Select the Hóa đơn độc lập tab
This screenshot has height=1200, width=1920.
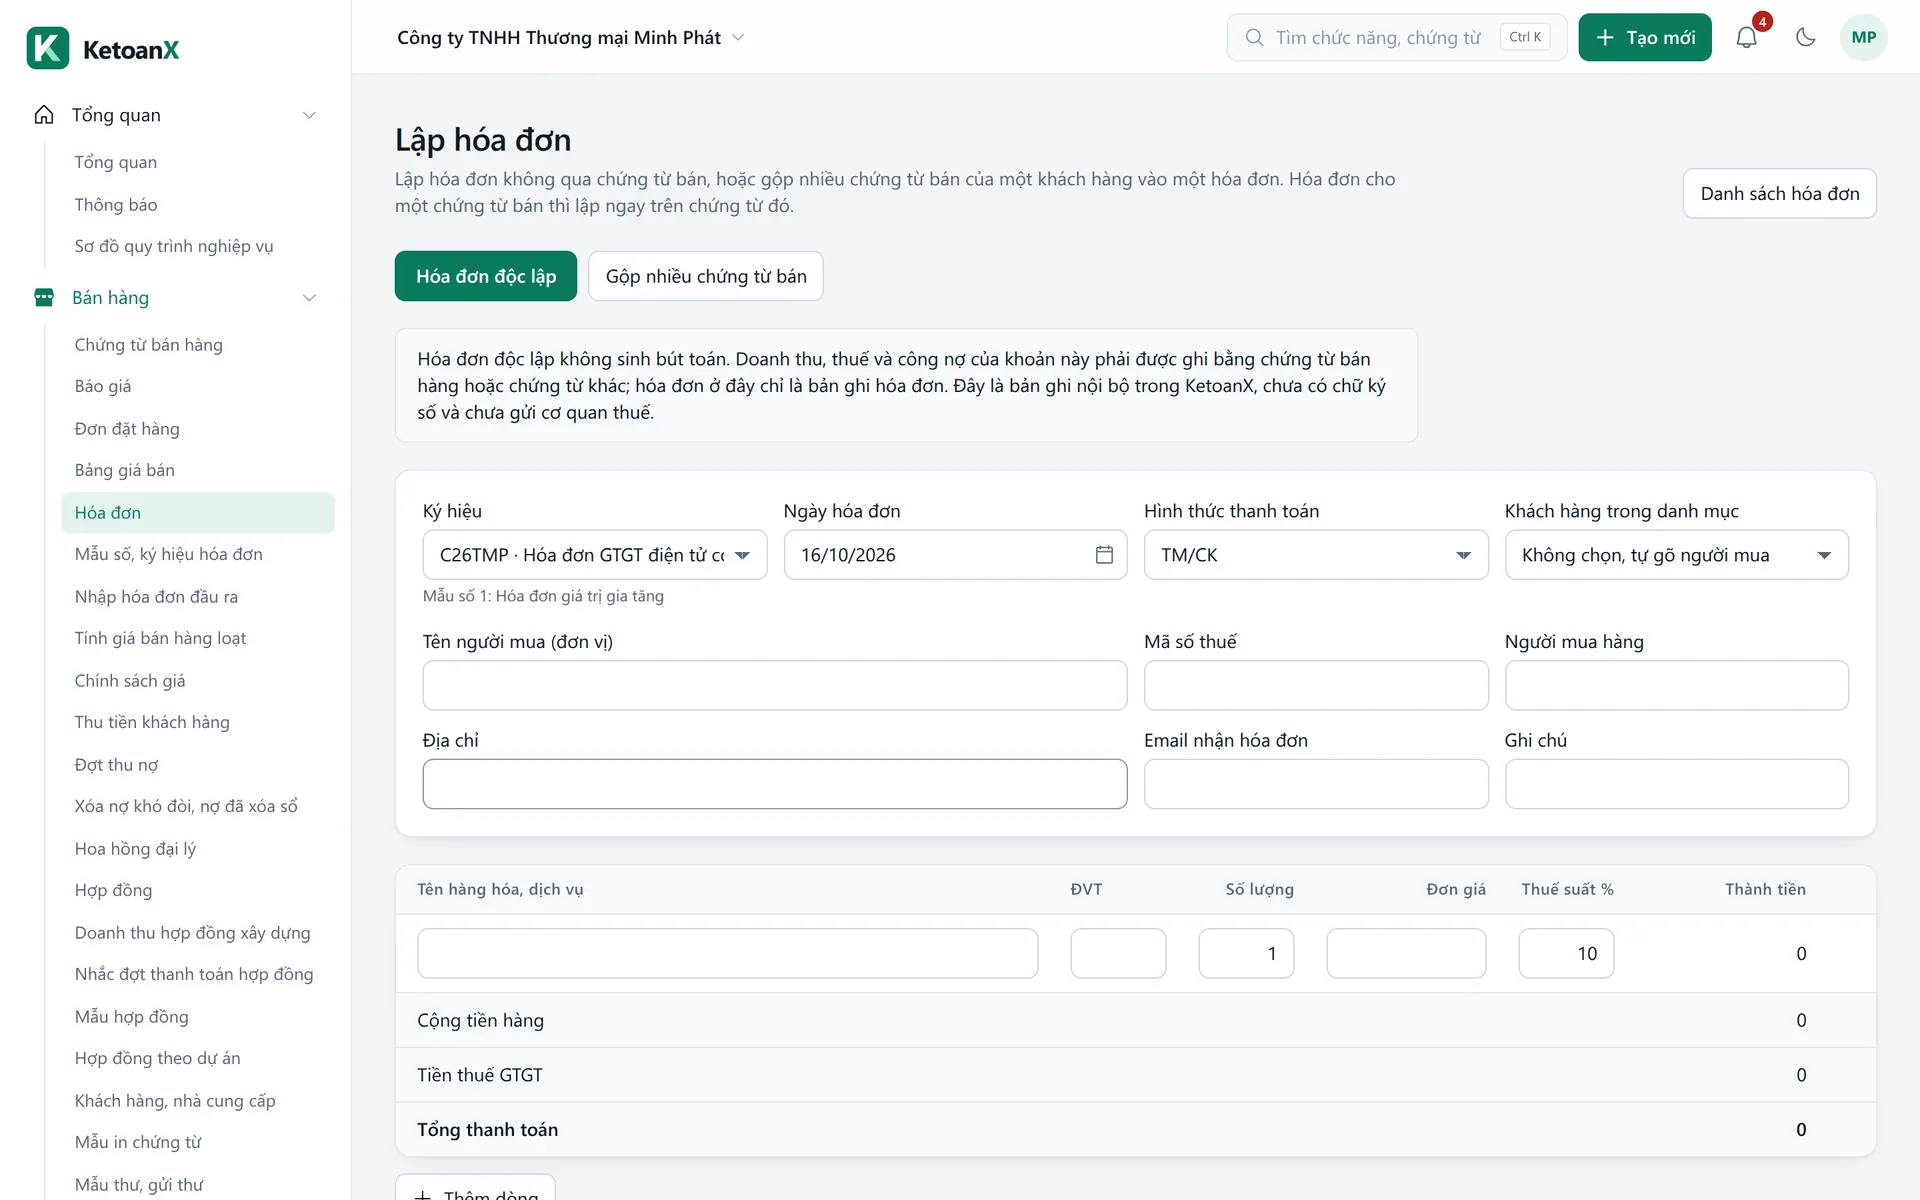coord(486,276)
